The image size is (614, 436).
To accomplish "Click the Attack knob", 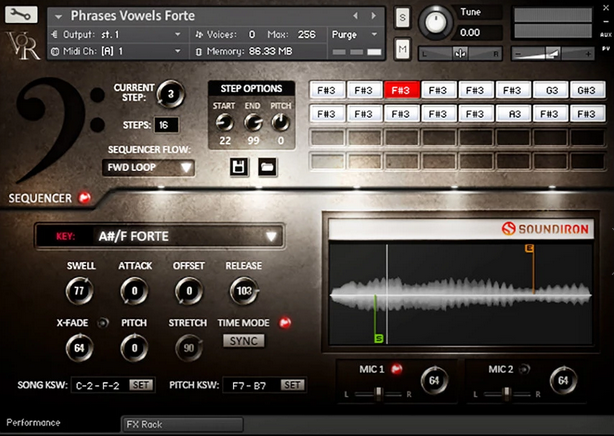I will [134, 291].
